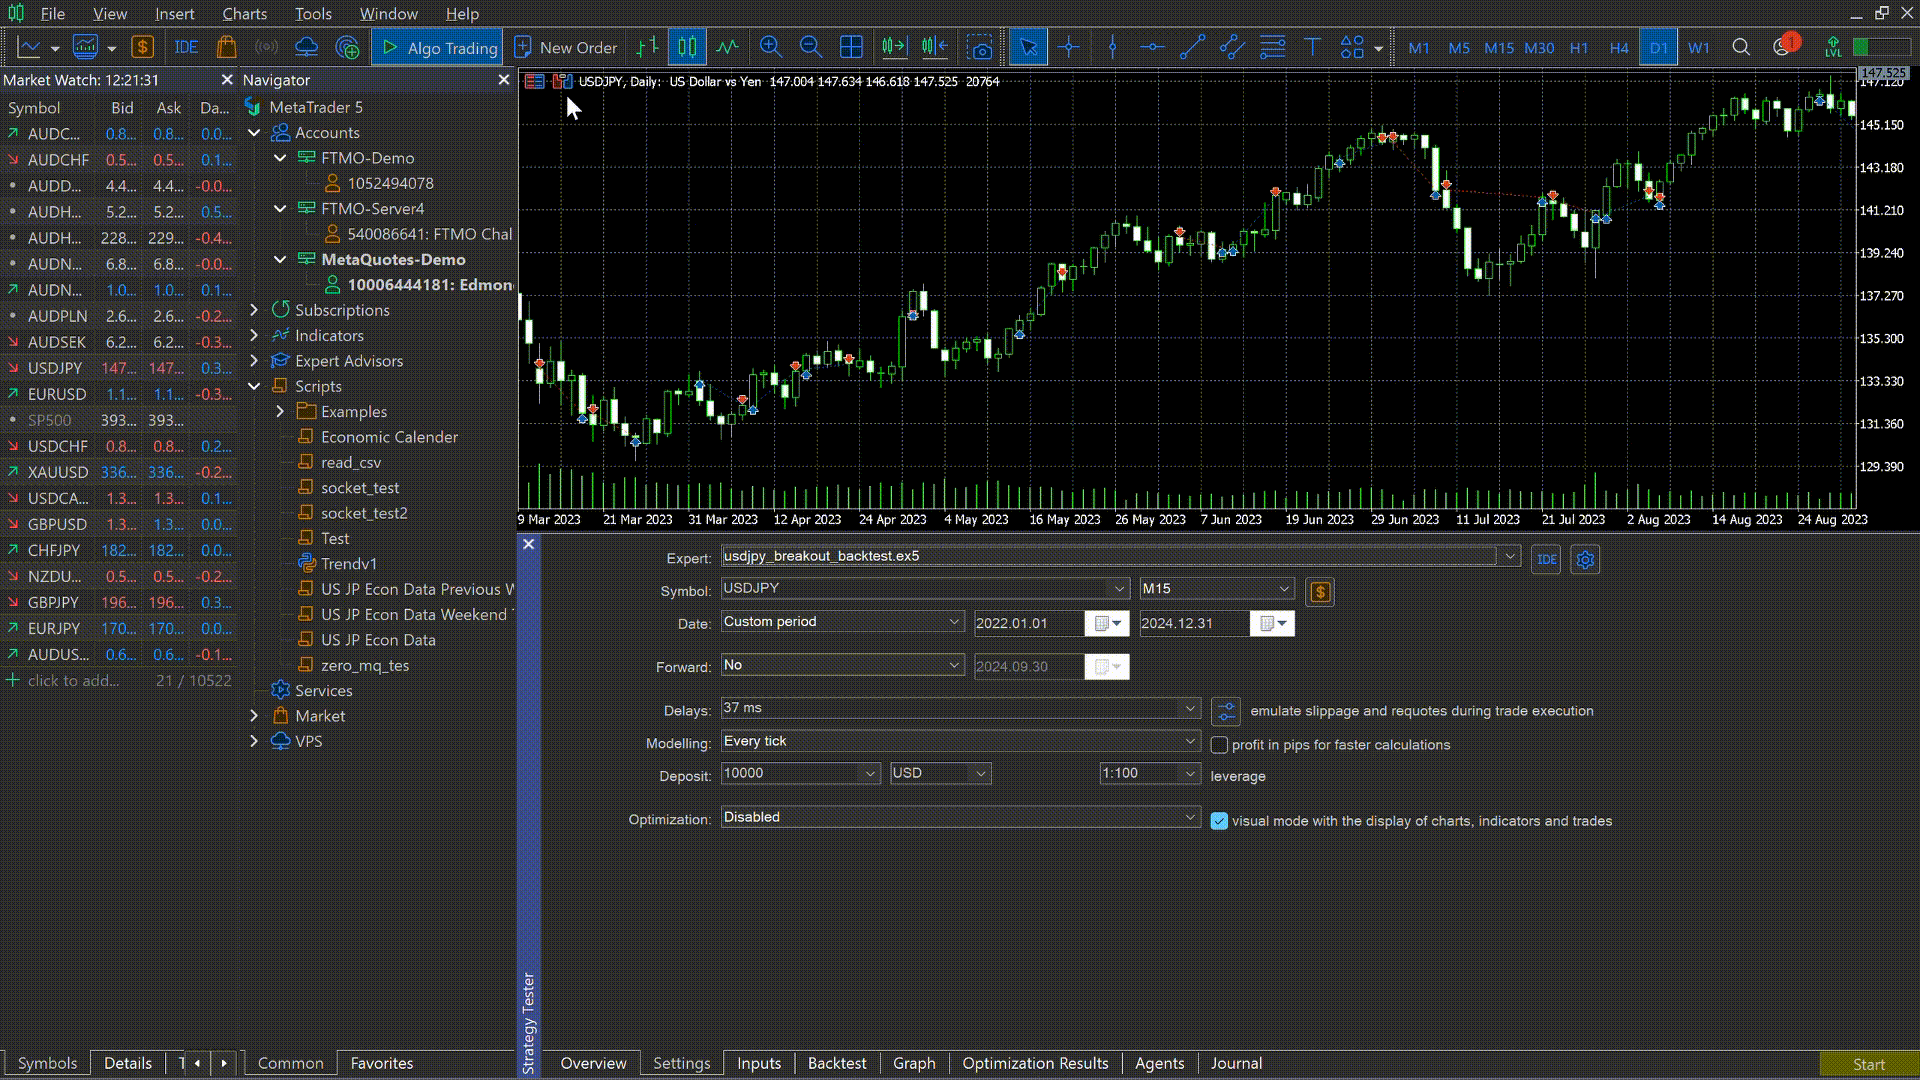Toggle Algo Trading on or off
Screen dimensions: 1920x1080
coord(438,47)
